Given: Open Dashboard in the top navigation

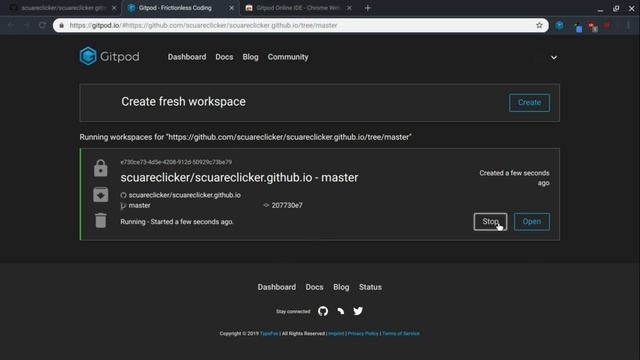Looking at the screenshot, I should tap(187, 57).
